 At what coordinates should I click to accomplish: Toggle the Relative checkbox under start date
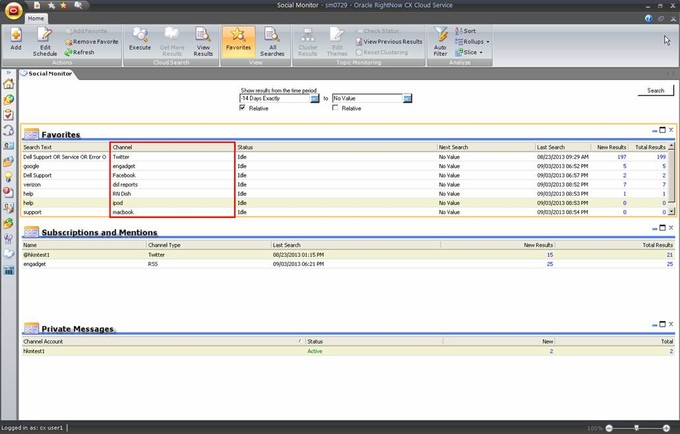pos(243,108)
